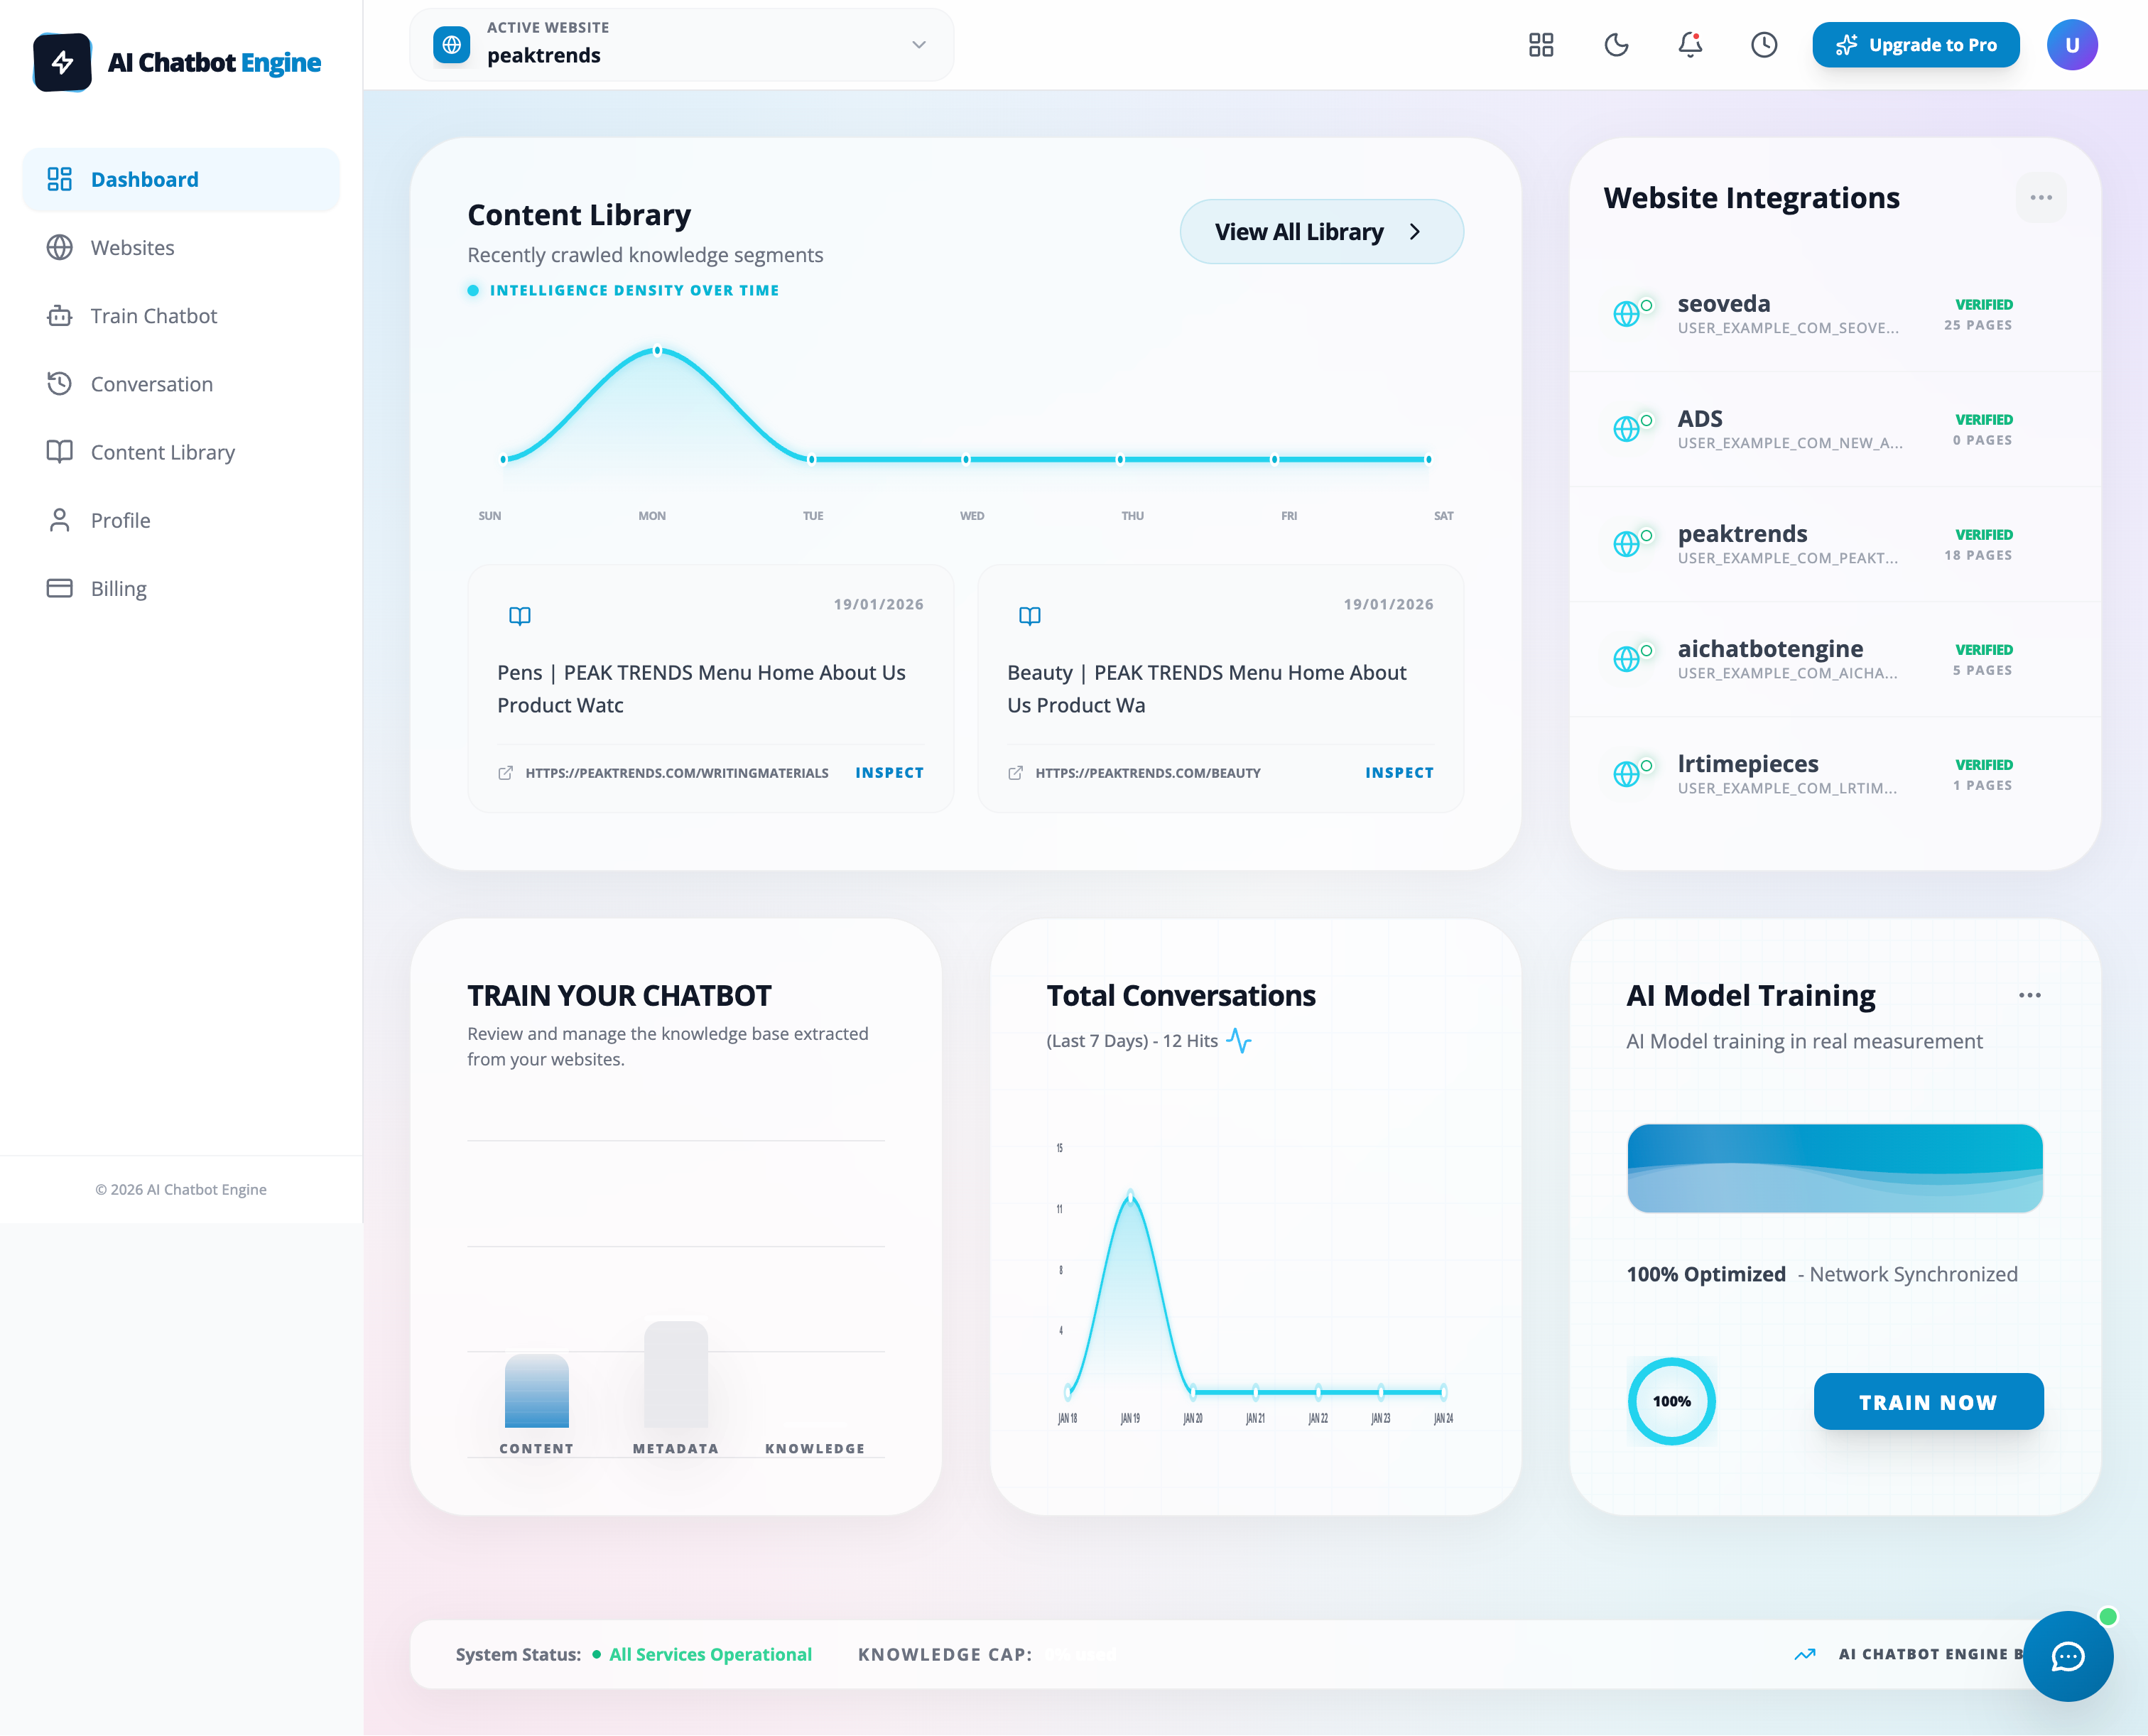Go to the Content Library sidebar item
The image size is (2148, 1736).
162,452
